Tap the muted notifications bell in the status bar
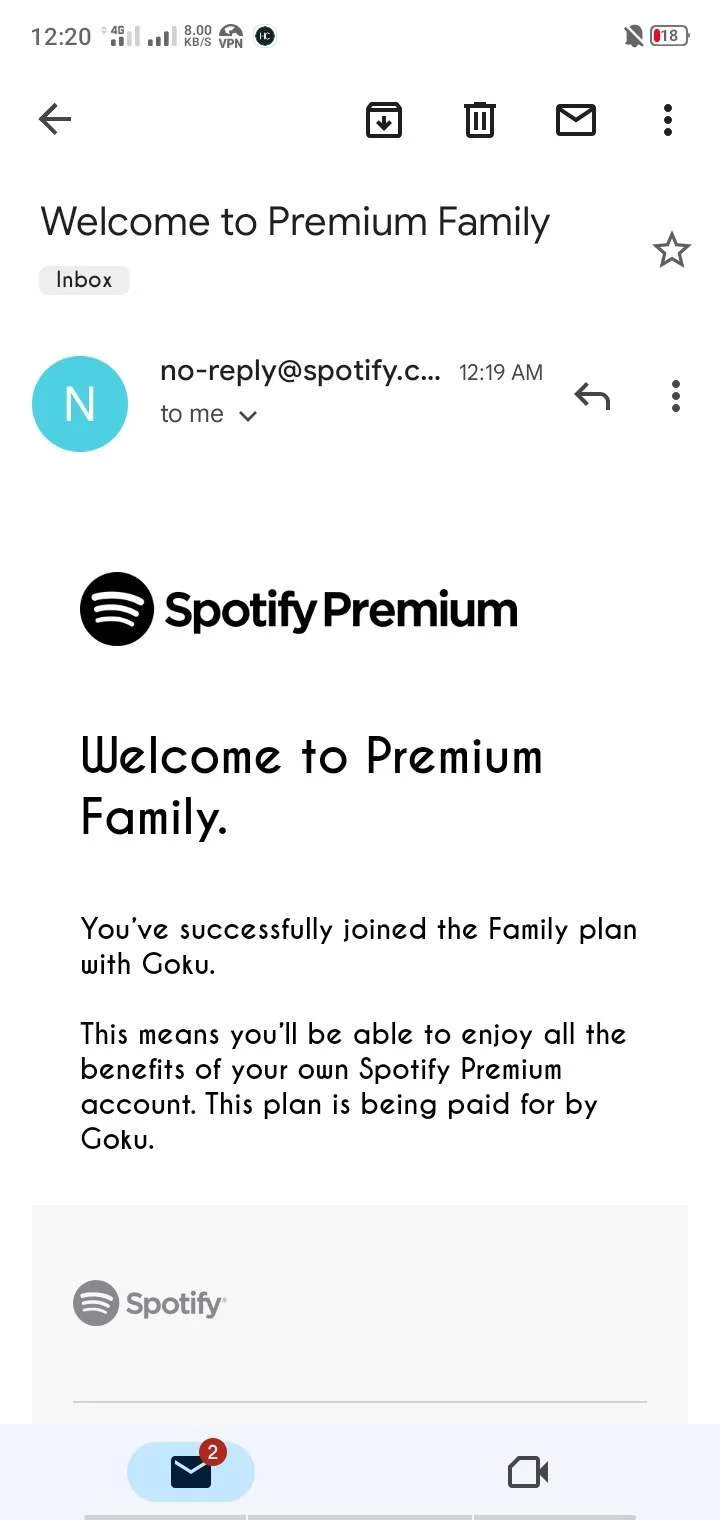The height and width of the screenshot is (1520, 720). [633, 37]
